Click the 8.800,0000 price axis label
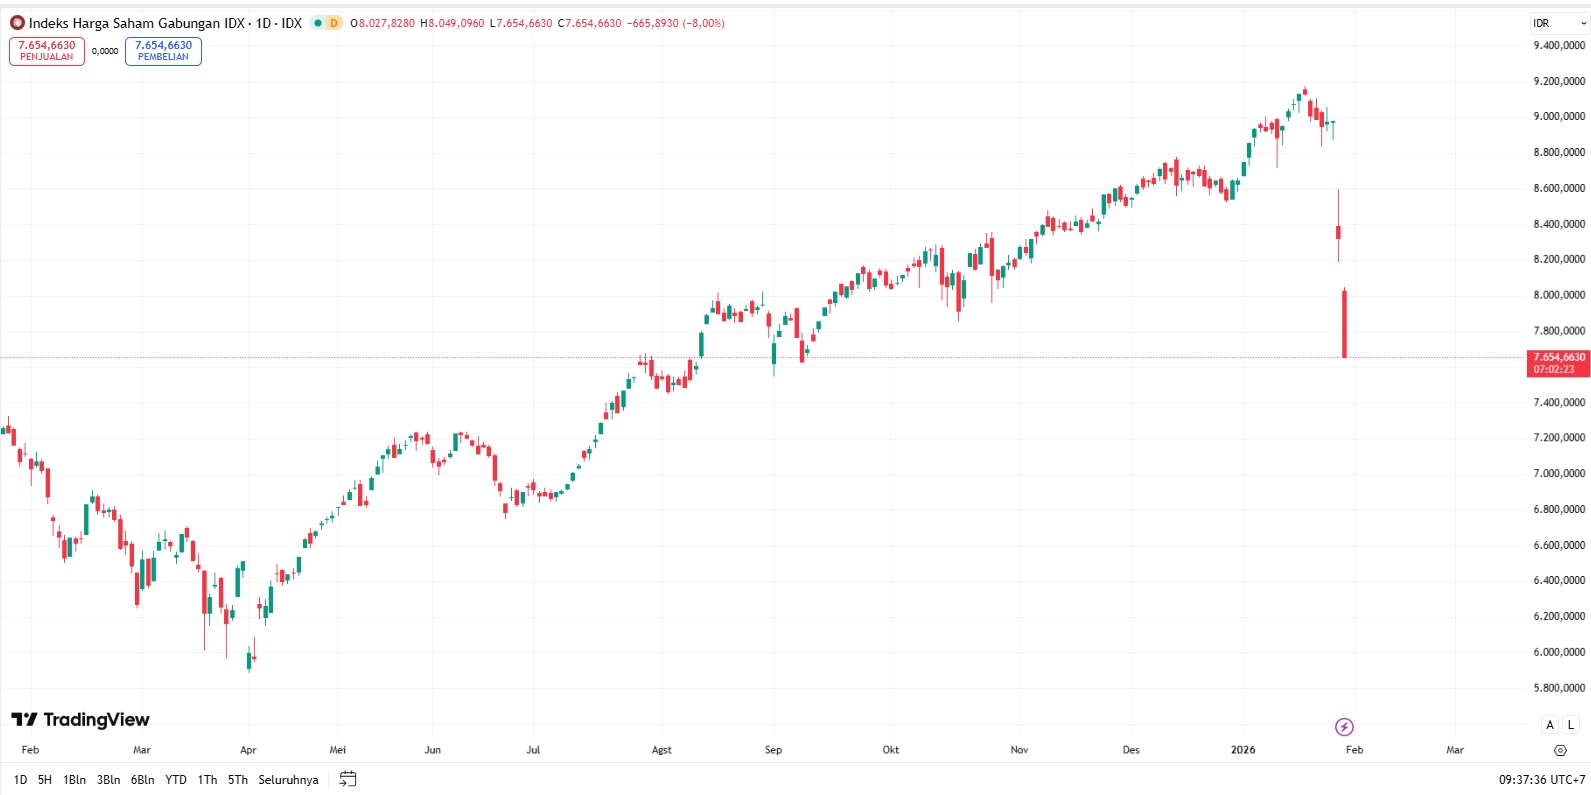Viewport: 1591px width, 795px height. click(1559, 152)
